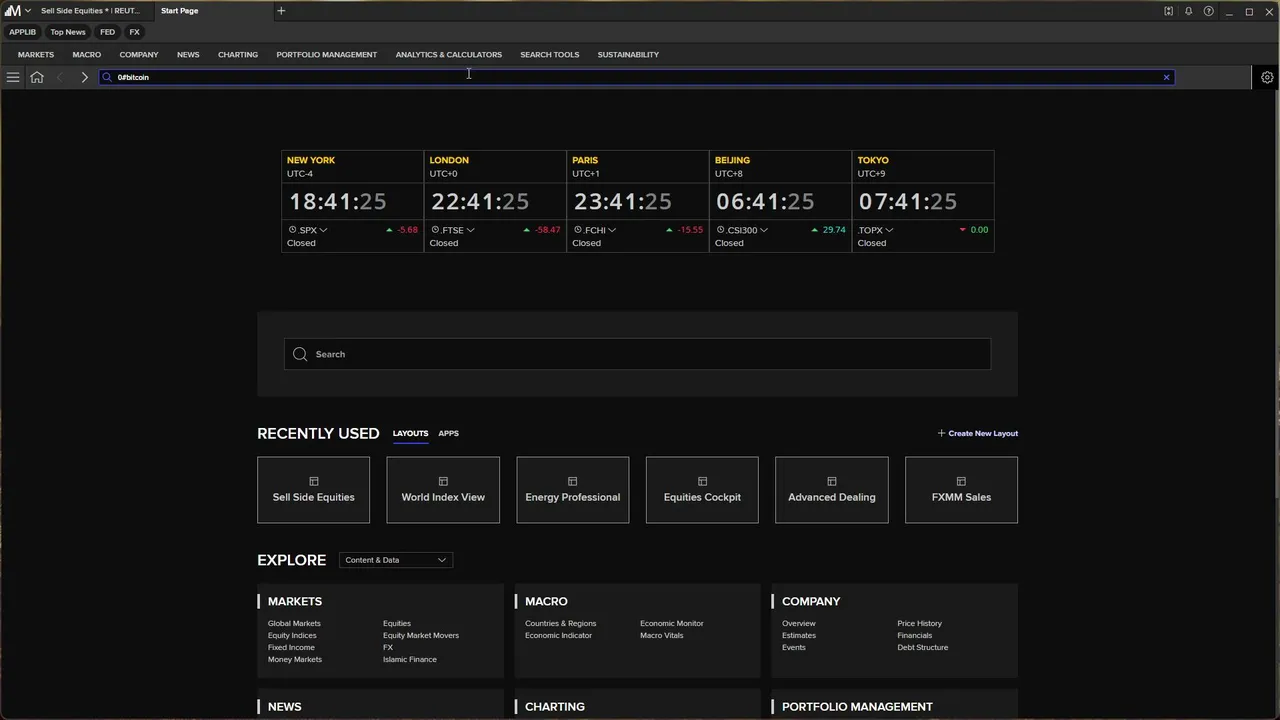Open the SUSTAINABILITY menu
The image size is (1280, 720).
pyautogui.click(x=628, y=55)
